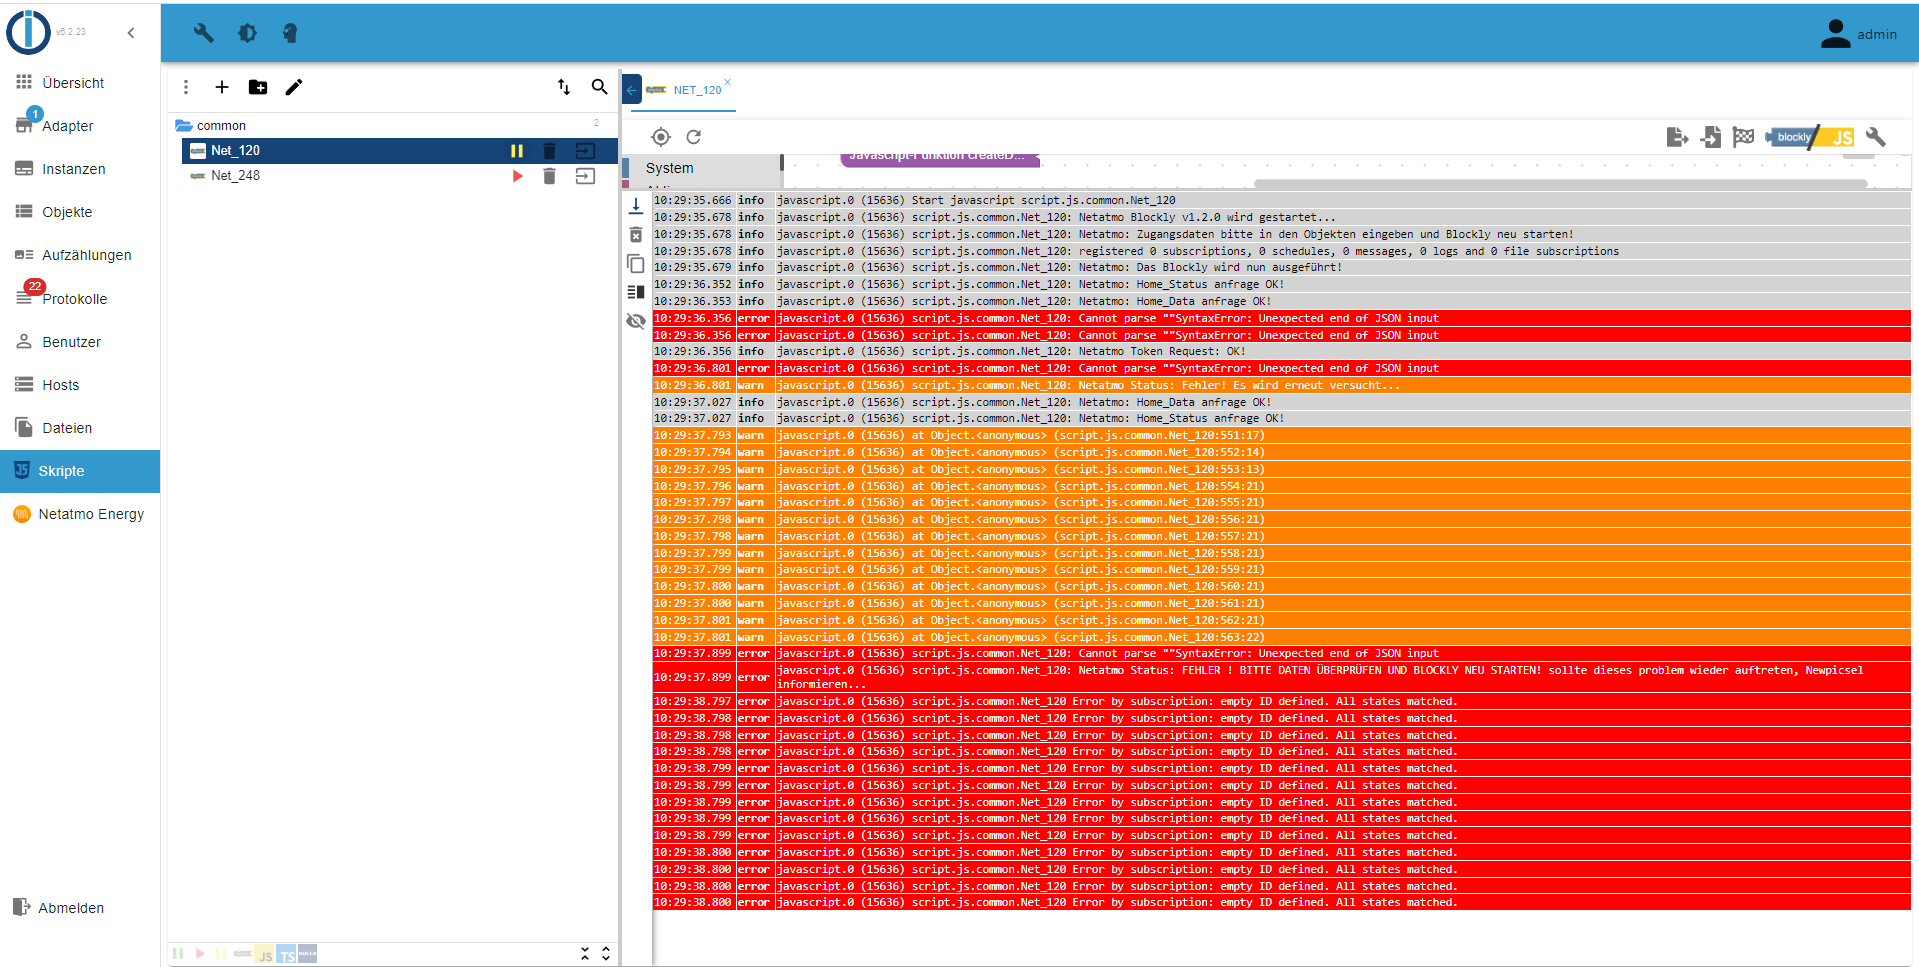Toggle script list reorder arrows icon
This screenshot has width=1919, height=967.
pyautogui.click(x=564, y=87)
